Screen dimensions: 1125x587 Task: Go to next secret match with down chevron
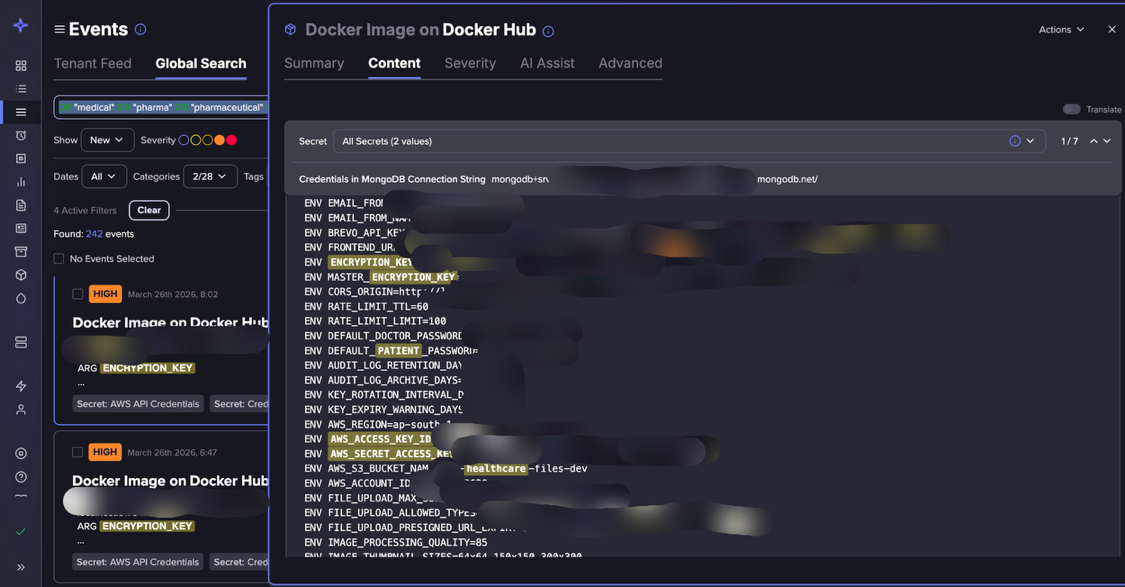tap(1107, 141)
